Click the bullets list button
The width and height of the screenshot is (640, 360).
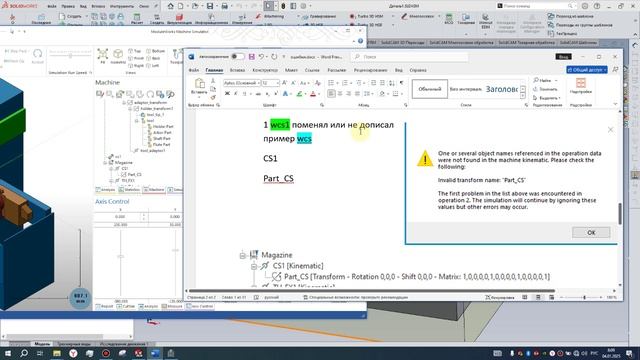pos(331,83)
